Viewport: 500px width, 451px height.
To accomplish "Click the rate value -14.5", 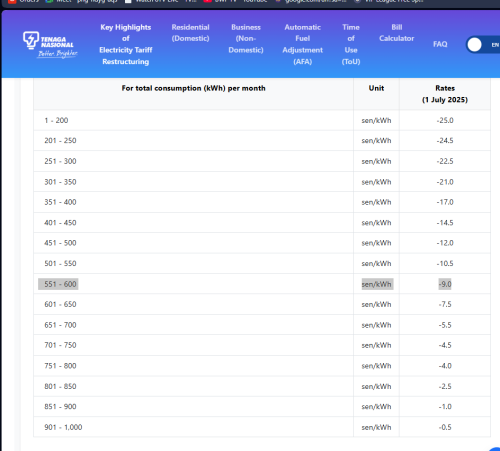I will click(445, 223).
